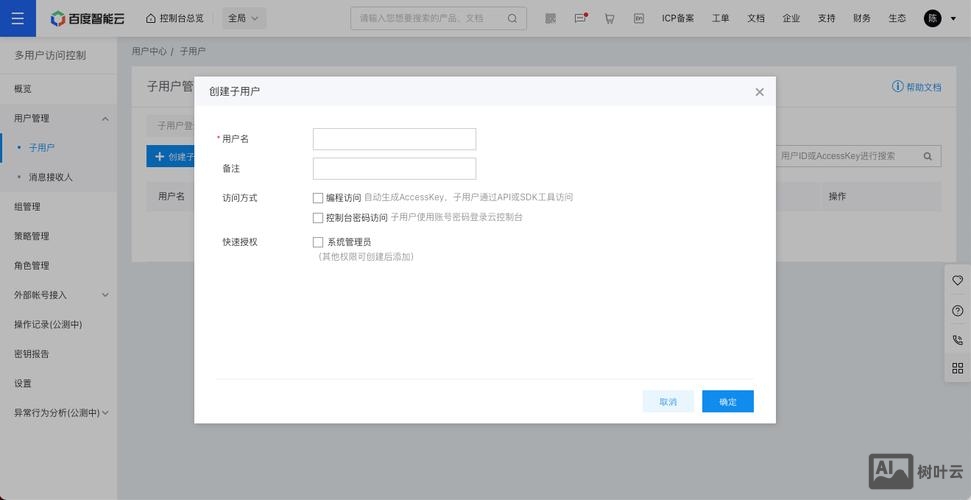
Task: Open the QR code icon in header
Action: coord(551,19)
